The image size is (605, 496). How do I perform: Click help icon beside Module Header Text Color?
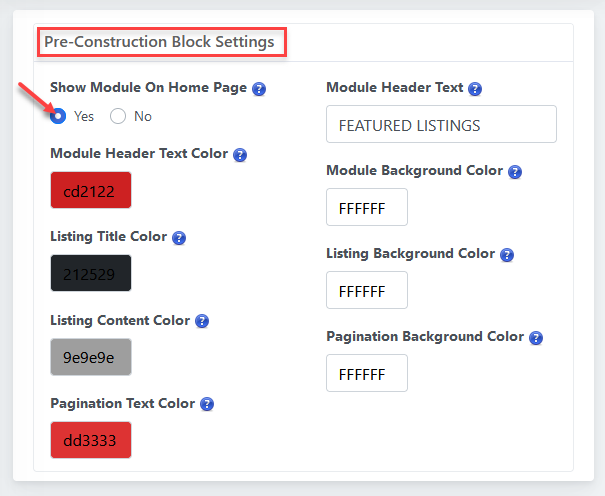point(240,155)
